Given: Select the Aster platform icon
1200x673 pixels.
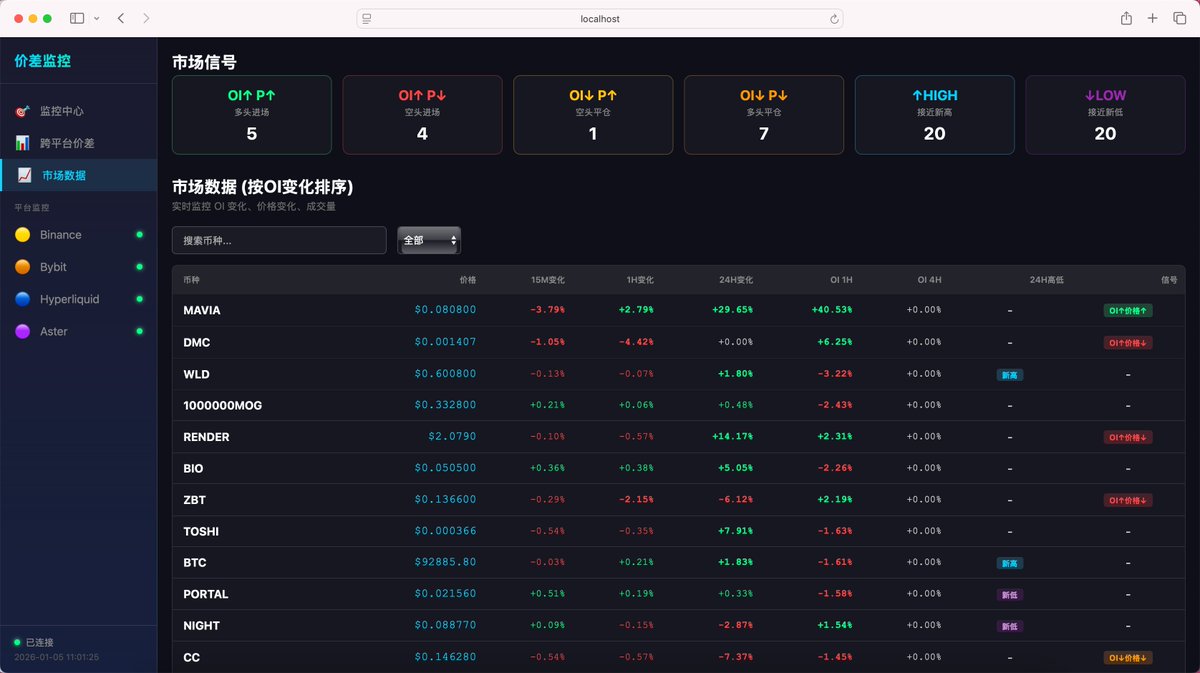Looking at the screenshot, I should pyautogui.click(x=22, y=331).
